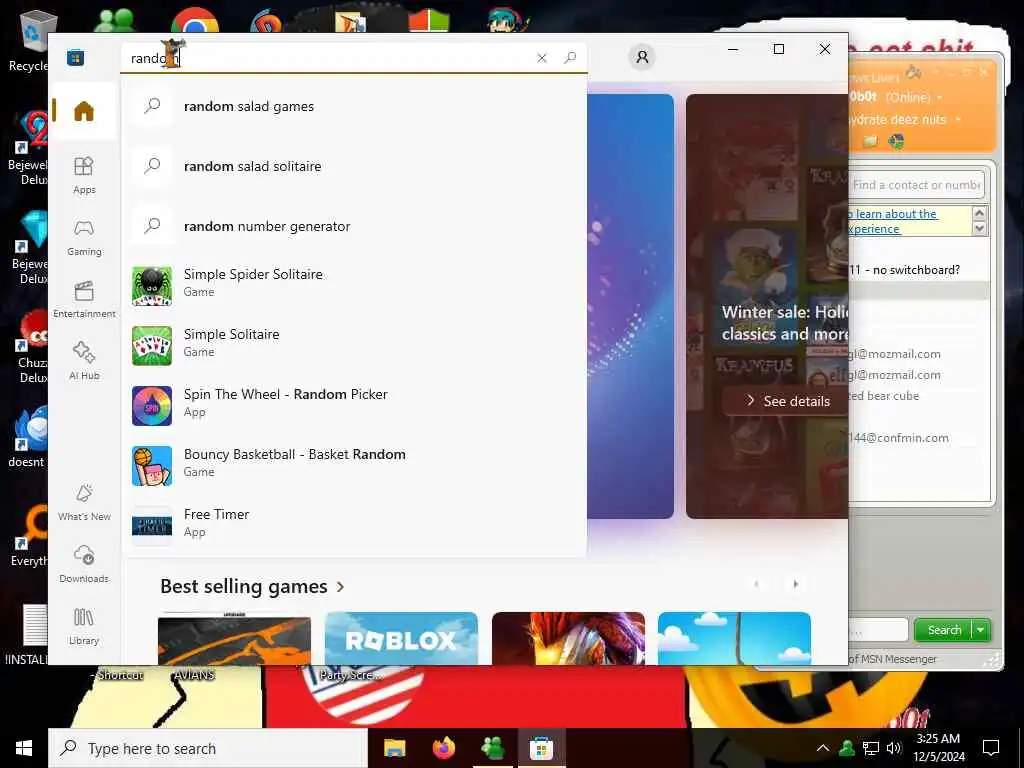The height and width of the screenshot is (768, 1024).
Task: Clear the search box text
Action: click(x=541, y=58)
